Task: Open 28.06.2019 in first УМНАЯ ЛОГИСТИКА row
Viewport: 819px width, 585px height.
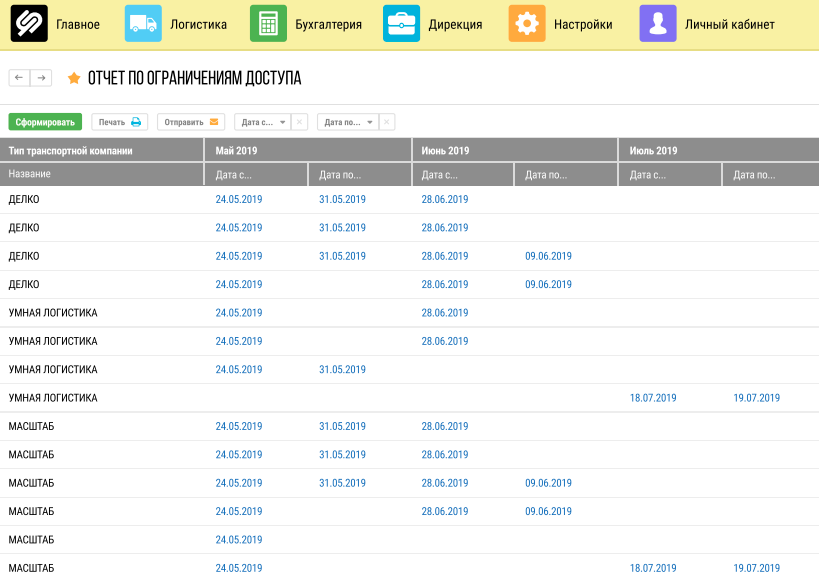Action: click(445, 313)
